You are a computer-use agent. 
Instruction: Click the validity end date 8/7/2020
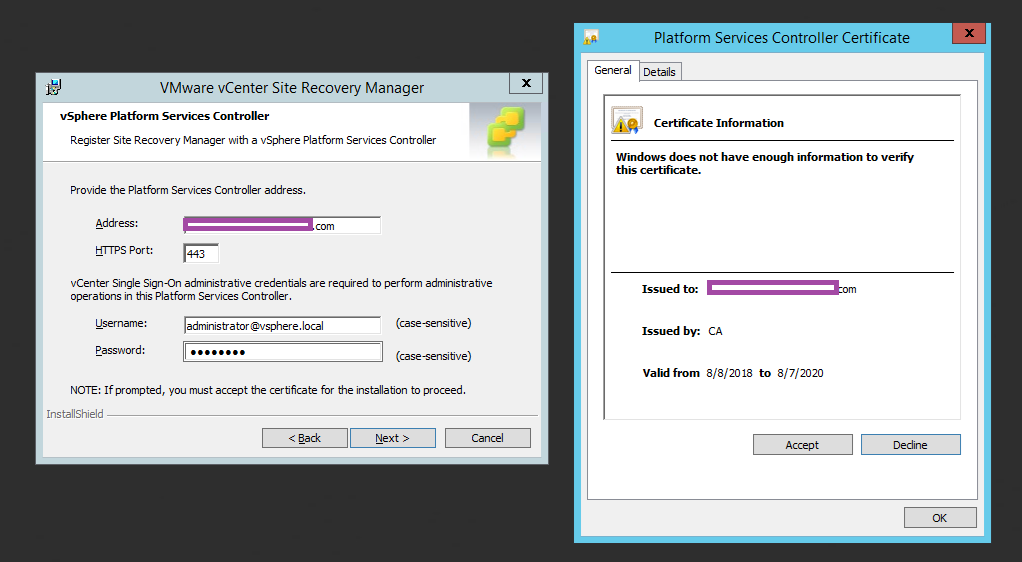[800, 373]
